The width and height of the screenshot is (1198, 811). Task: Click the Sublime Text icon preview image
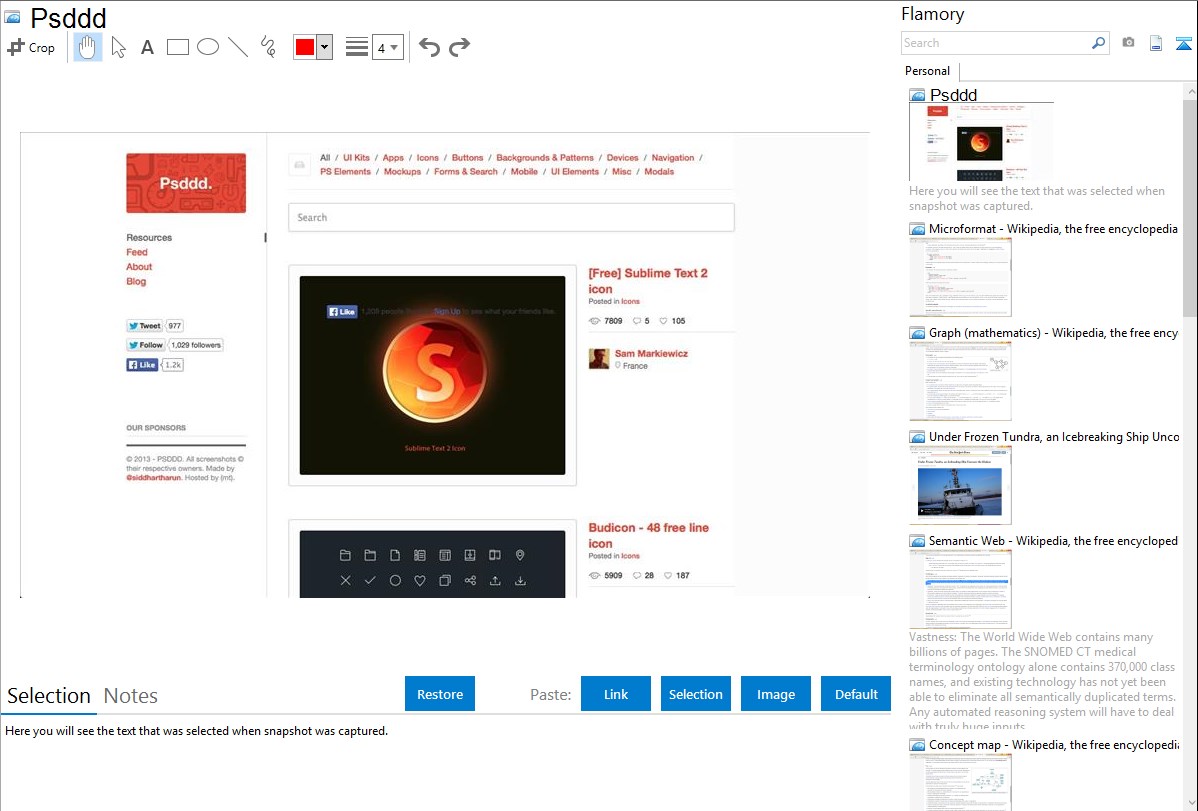[x=432, y=375]
